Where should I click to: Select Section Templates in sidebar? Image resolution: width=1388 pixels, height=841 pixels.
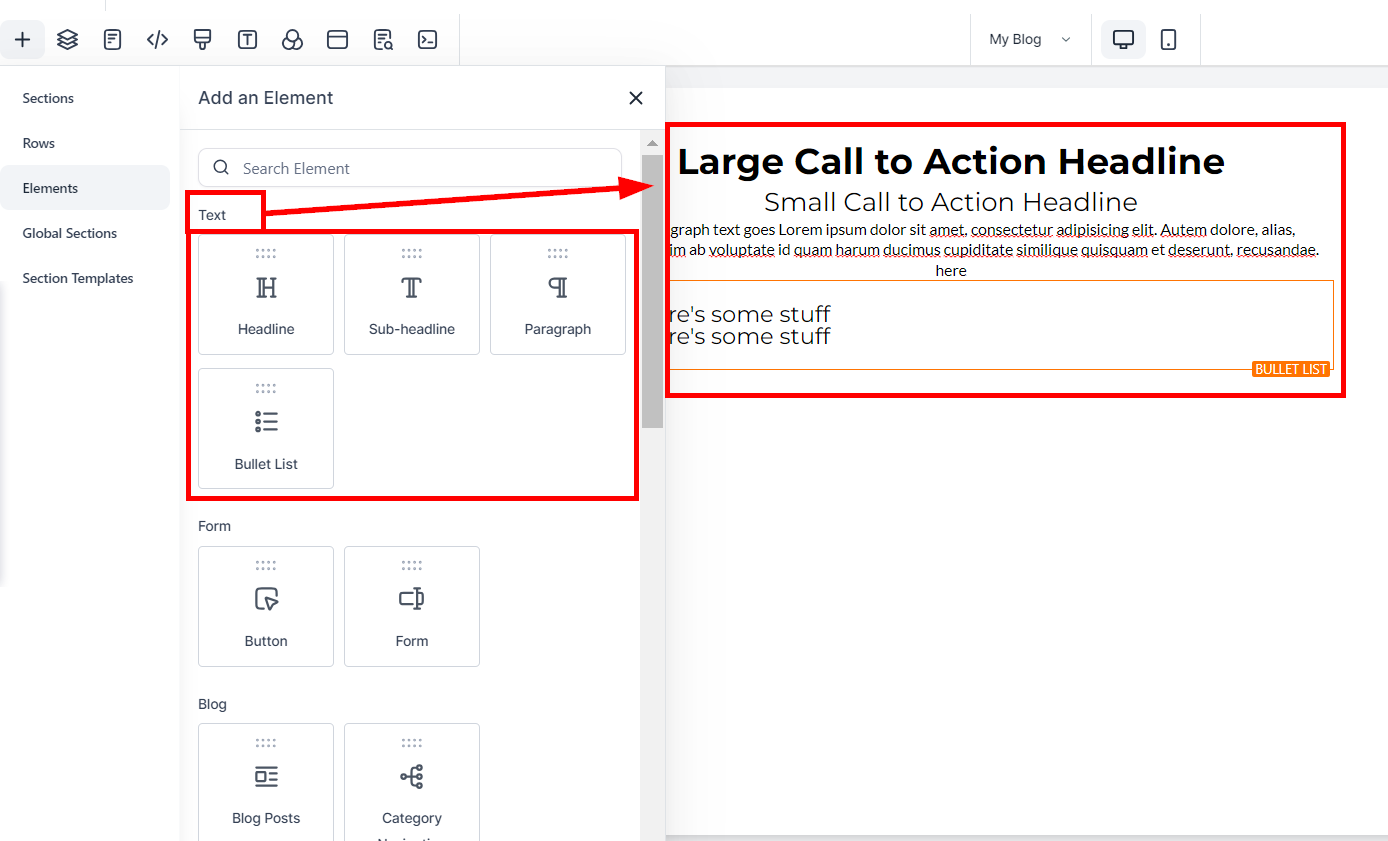[x=78, y=278]
